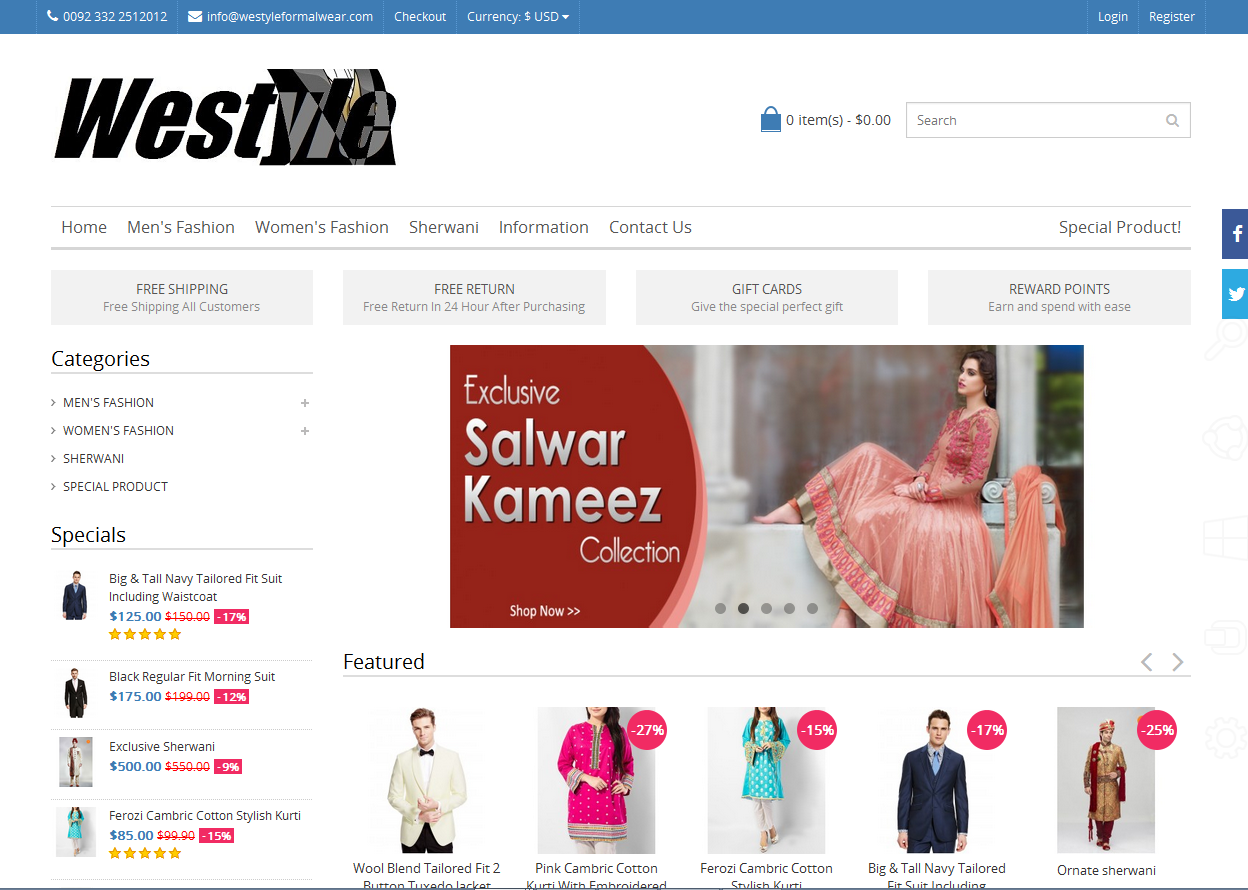Click the Checkout link
Screen dimensions: 1248x890
[x=420, y=17]
